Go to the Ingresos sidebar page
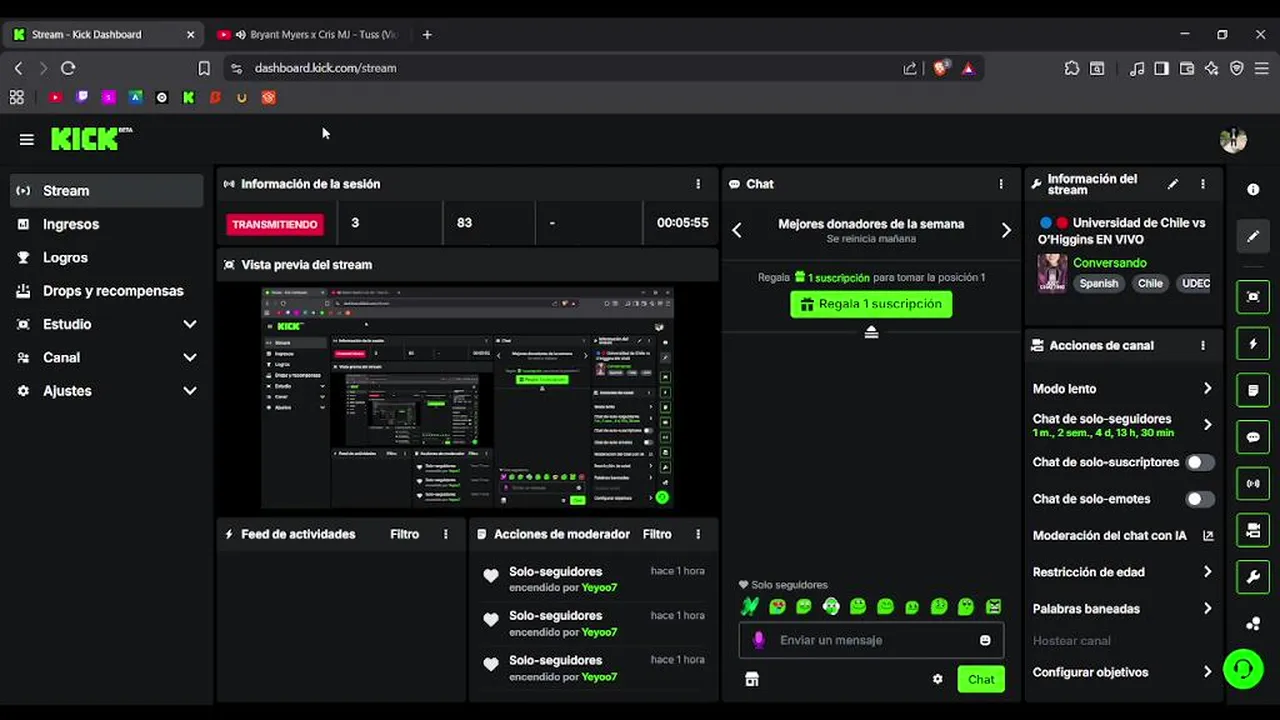This screenshot has width=1280, height=720. click(106, 224)
